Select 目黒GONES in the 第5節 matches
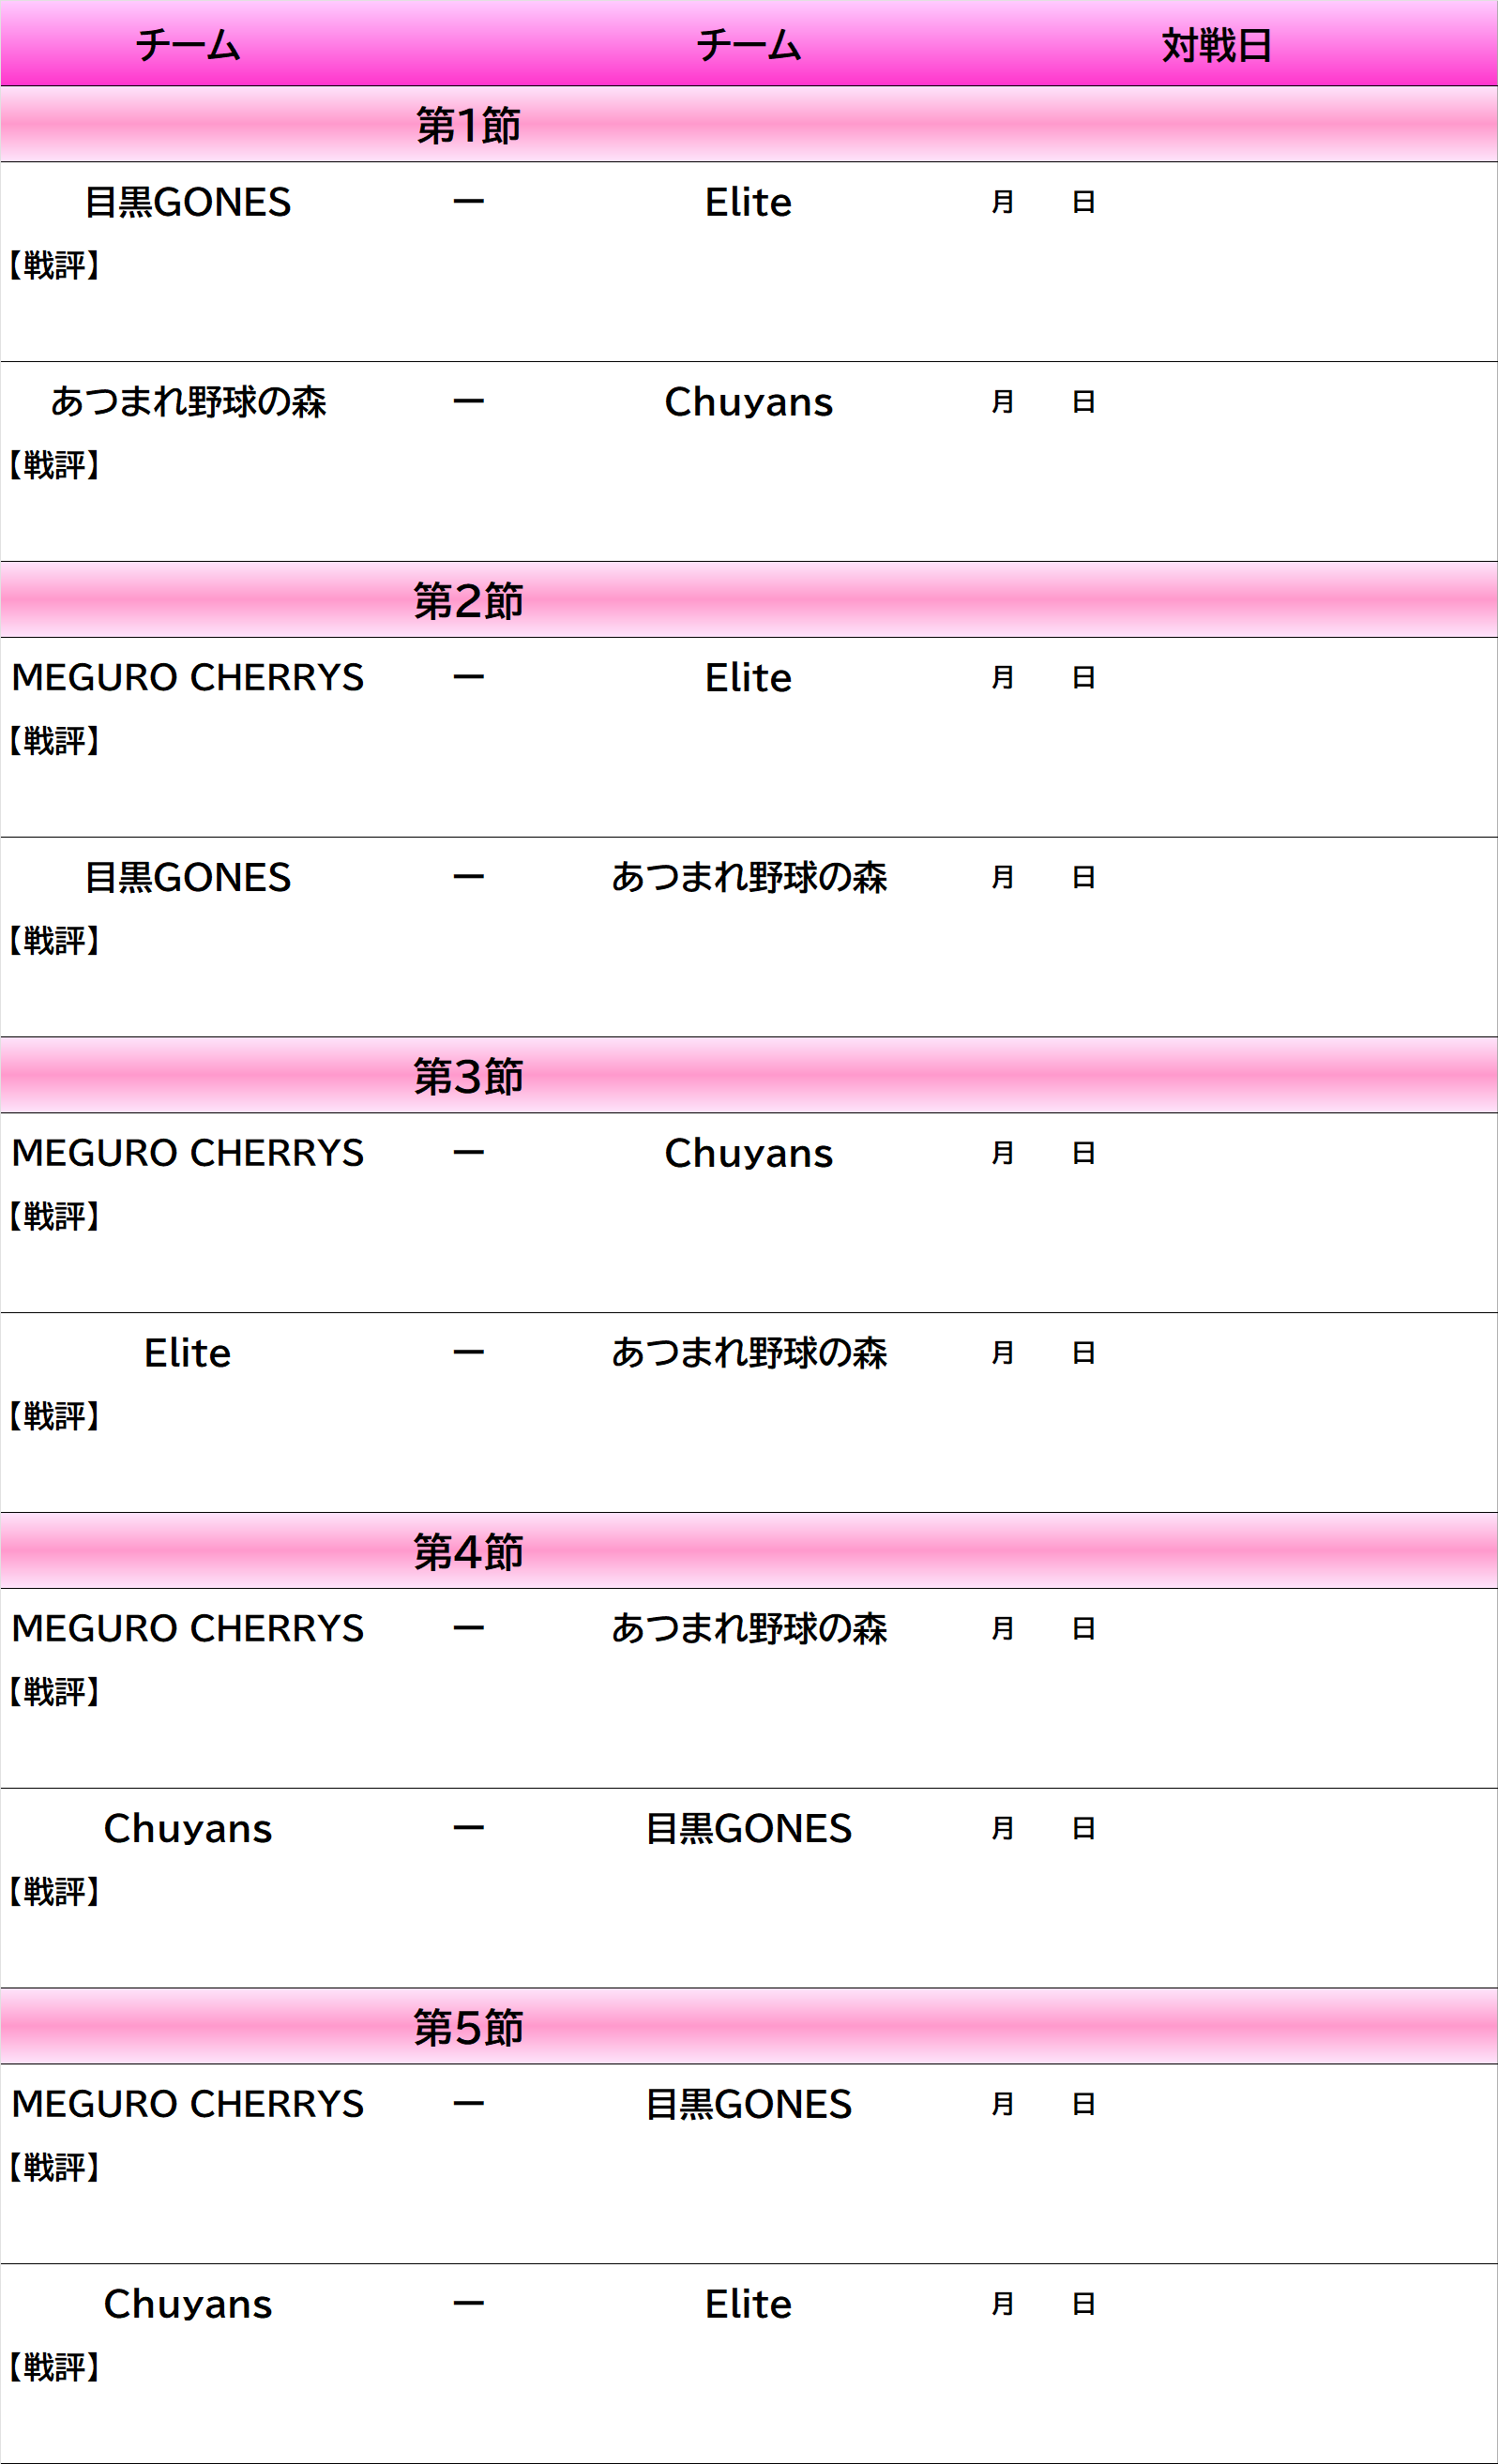 (x=748, y=2104)
